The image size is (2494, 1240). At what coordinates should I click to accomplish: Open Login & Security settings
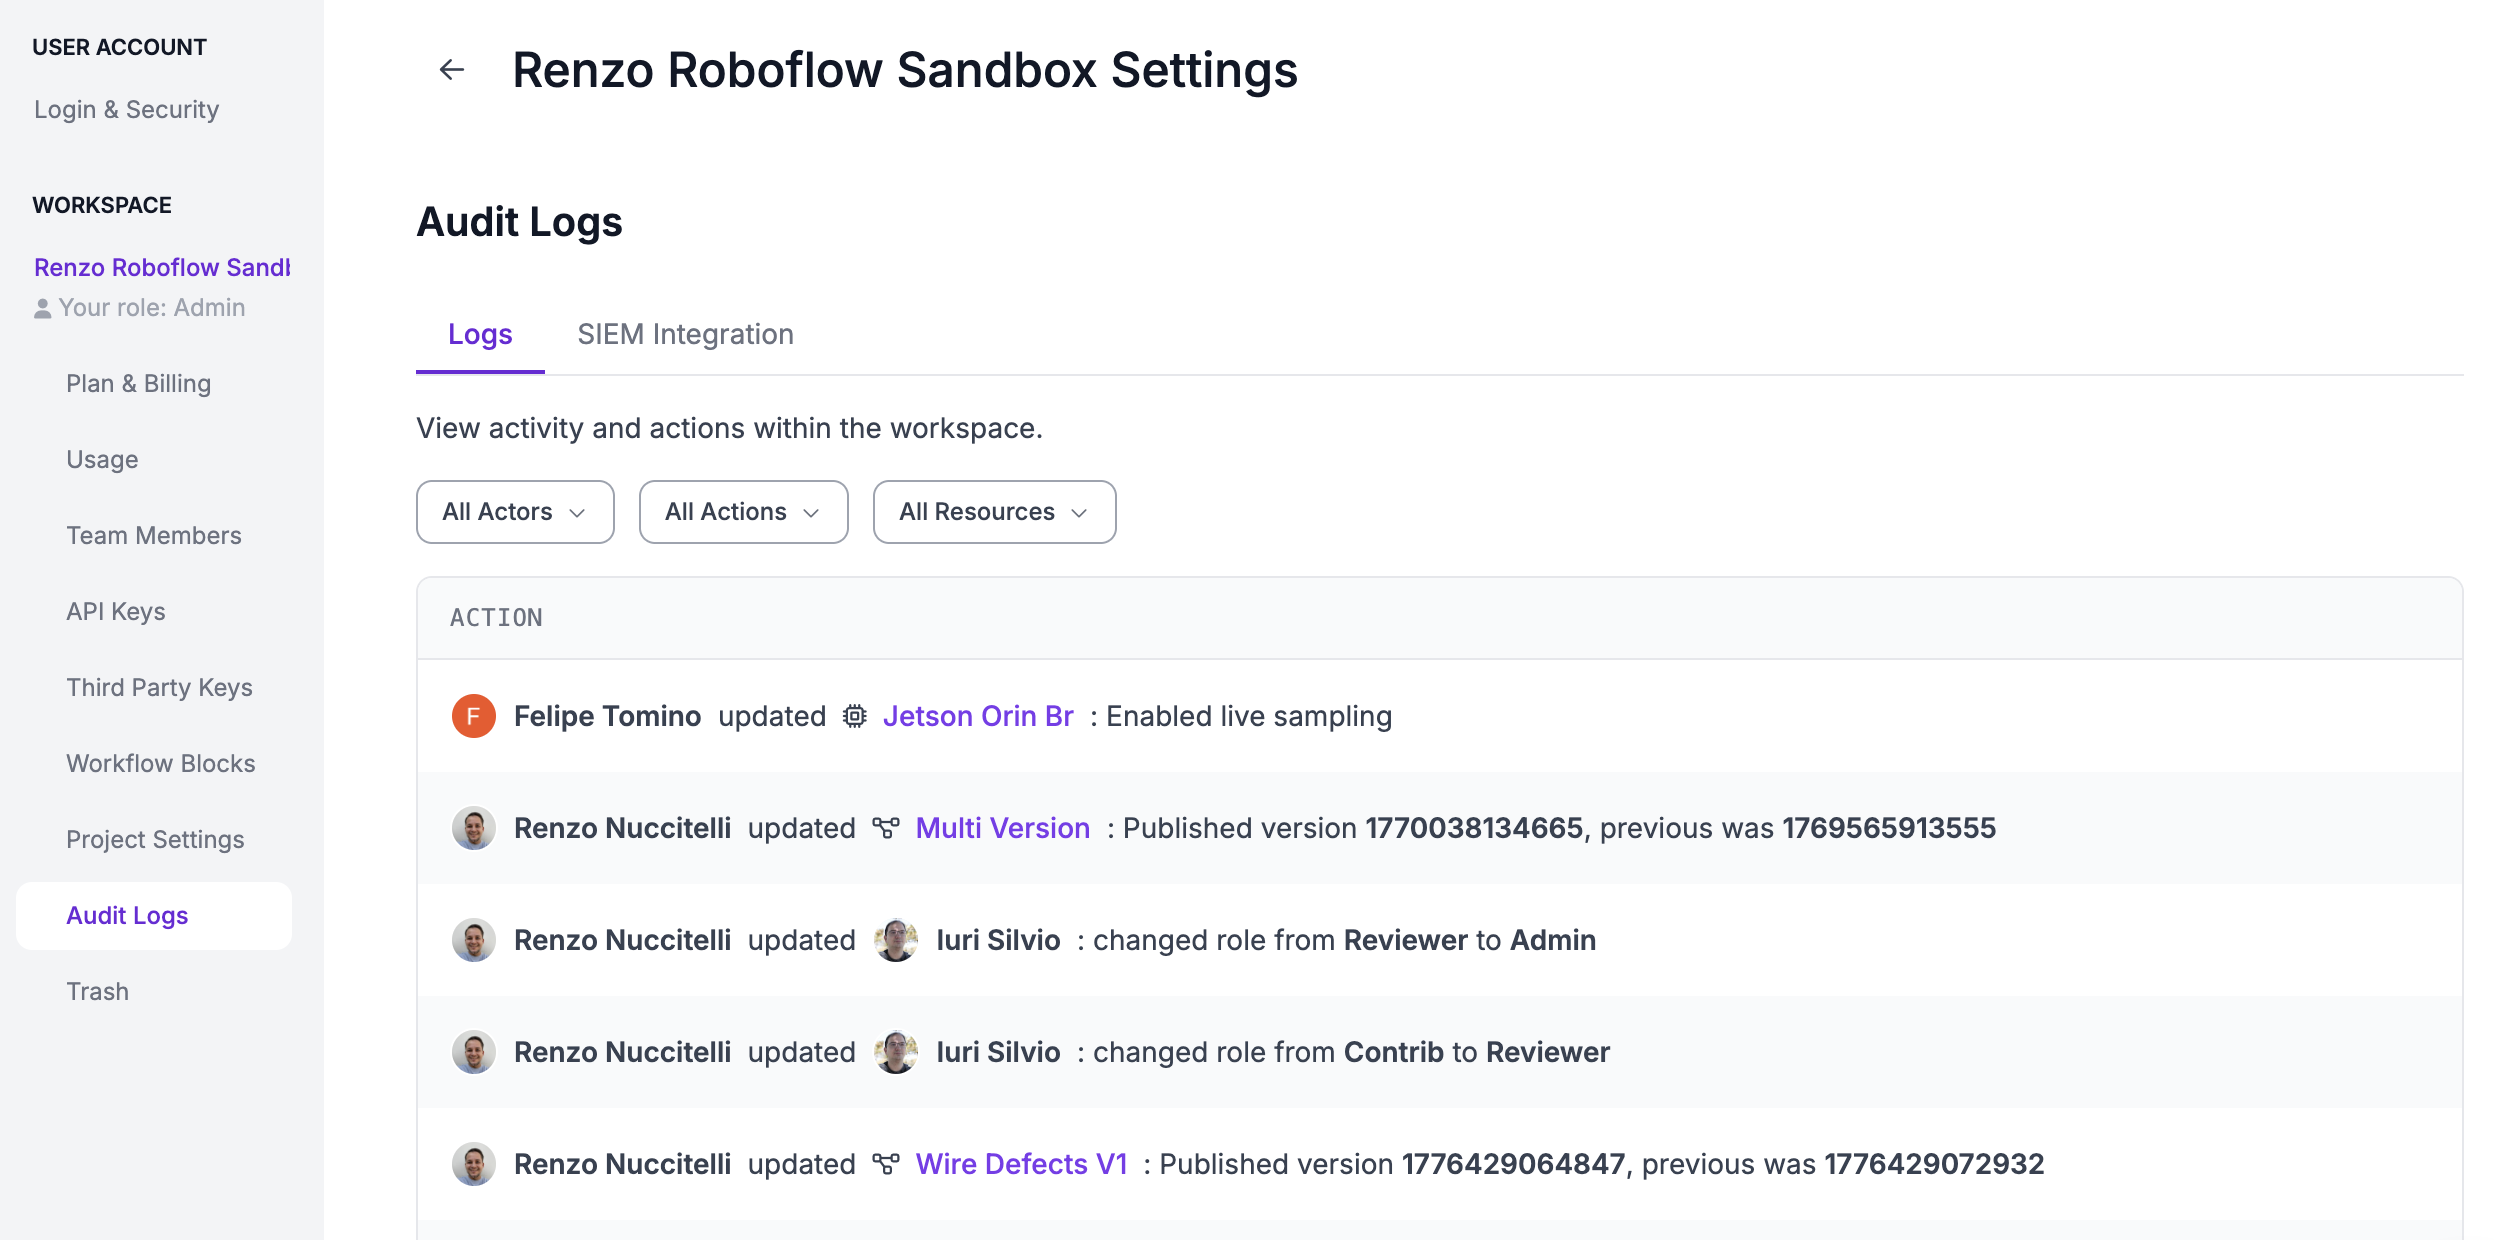(x=126, y=109)
